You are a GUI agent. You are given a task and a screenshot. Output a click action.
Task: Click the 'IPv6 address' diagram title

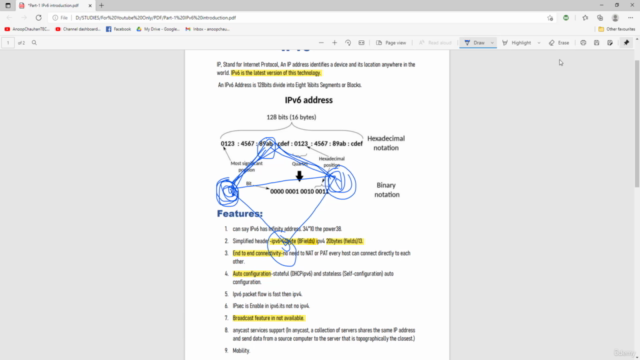point(309,100)
